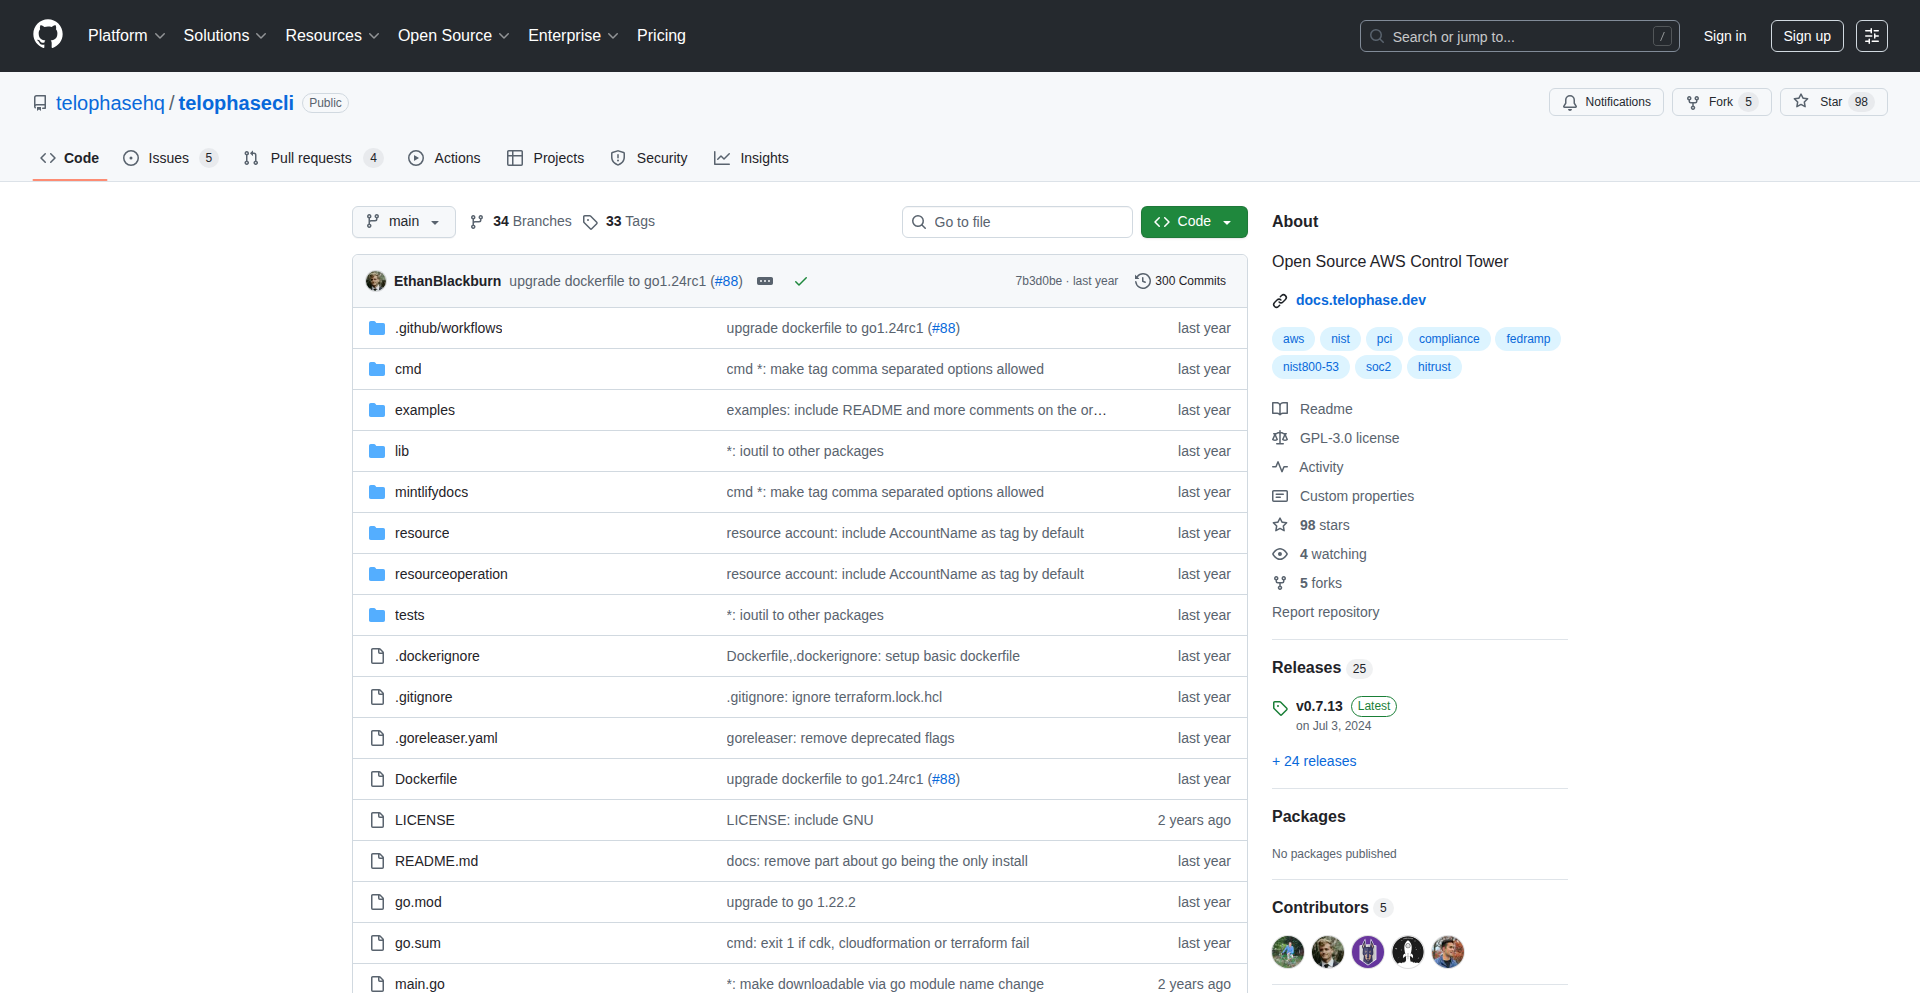The width and height of the screenshot is (1920, 993).
Task: Select the fedramp topic tag
Action: [1528, 339]
